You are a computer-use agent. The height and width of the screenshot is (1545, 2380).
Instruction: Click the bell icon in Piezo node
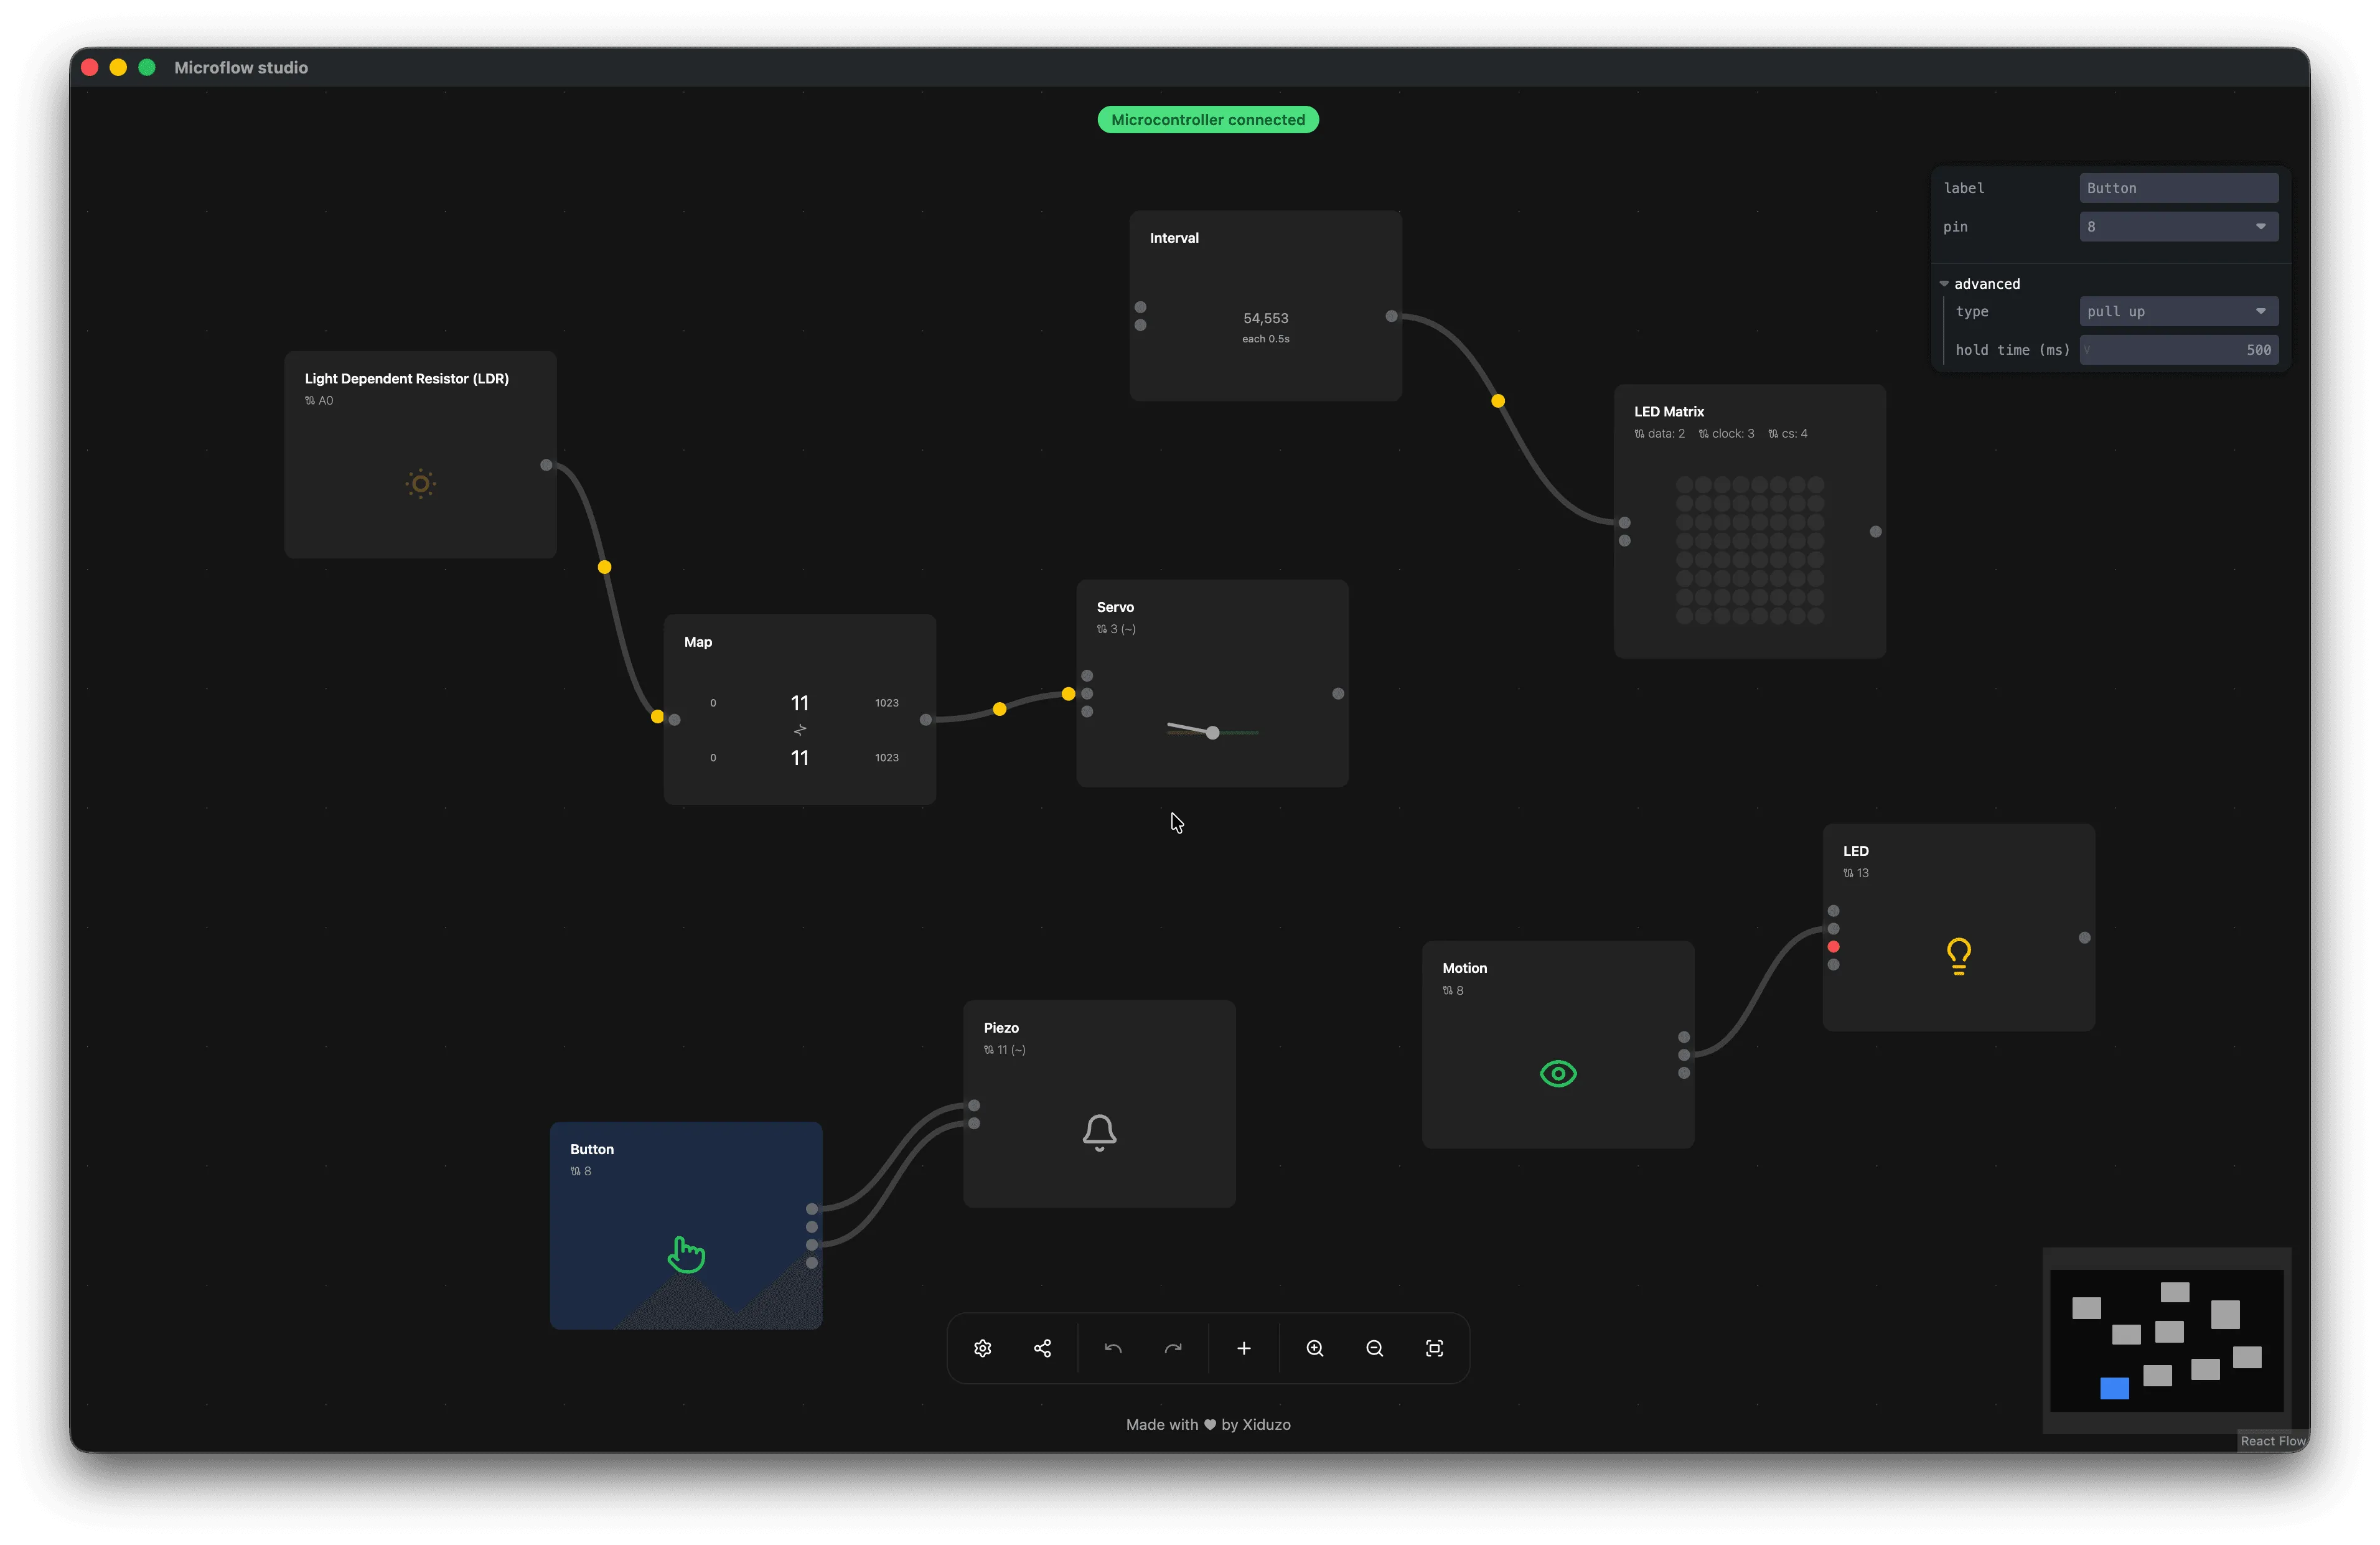click(x=1099, y=1133)
